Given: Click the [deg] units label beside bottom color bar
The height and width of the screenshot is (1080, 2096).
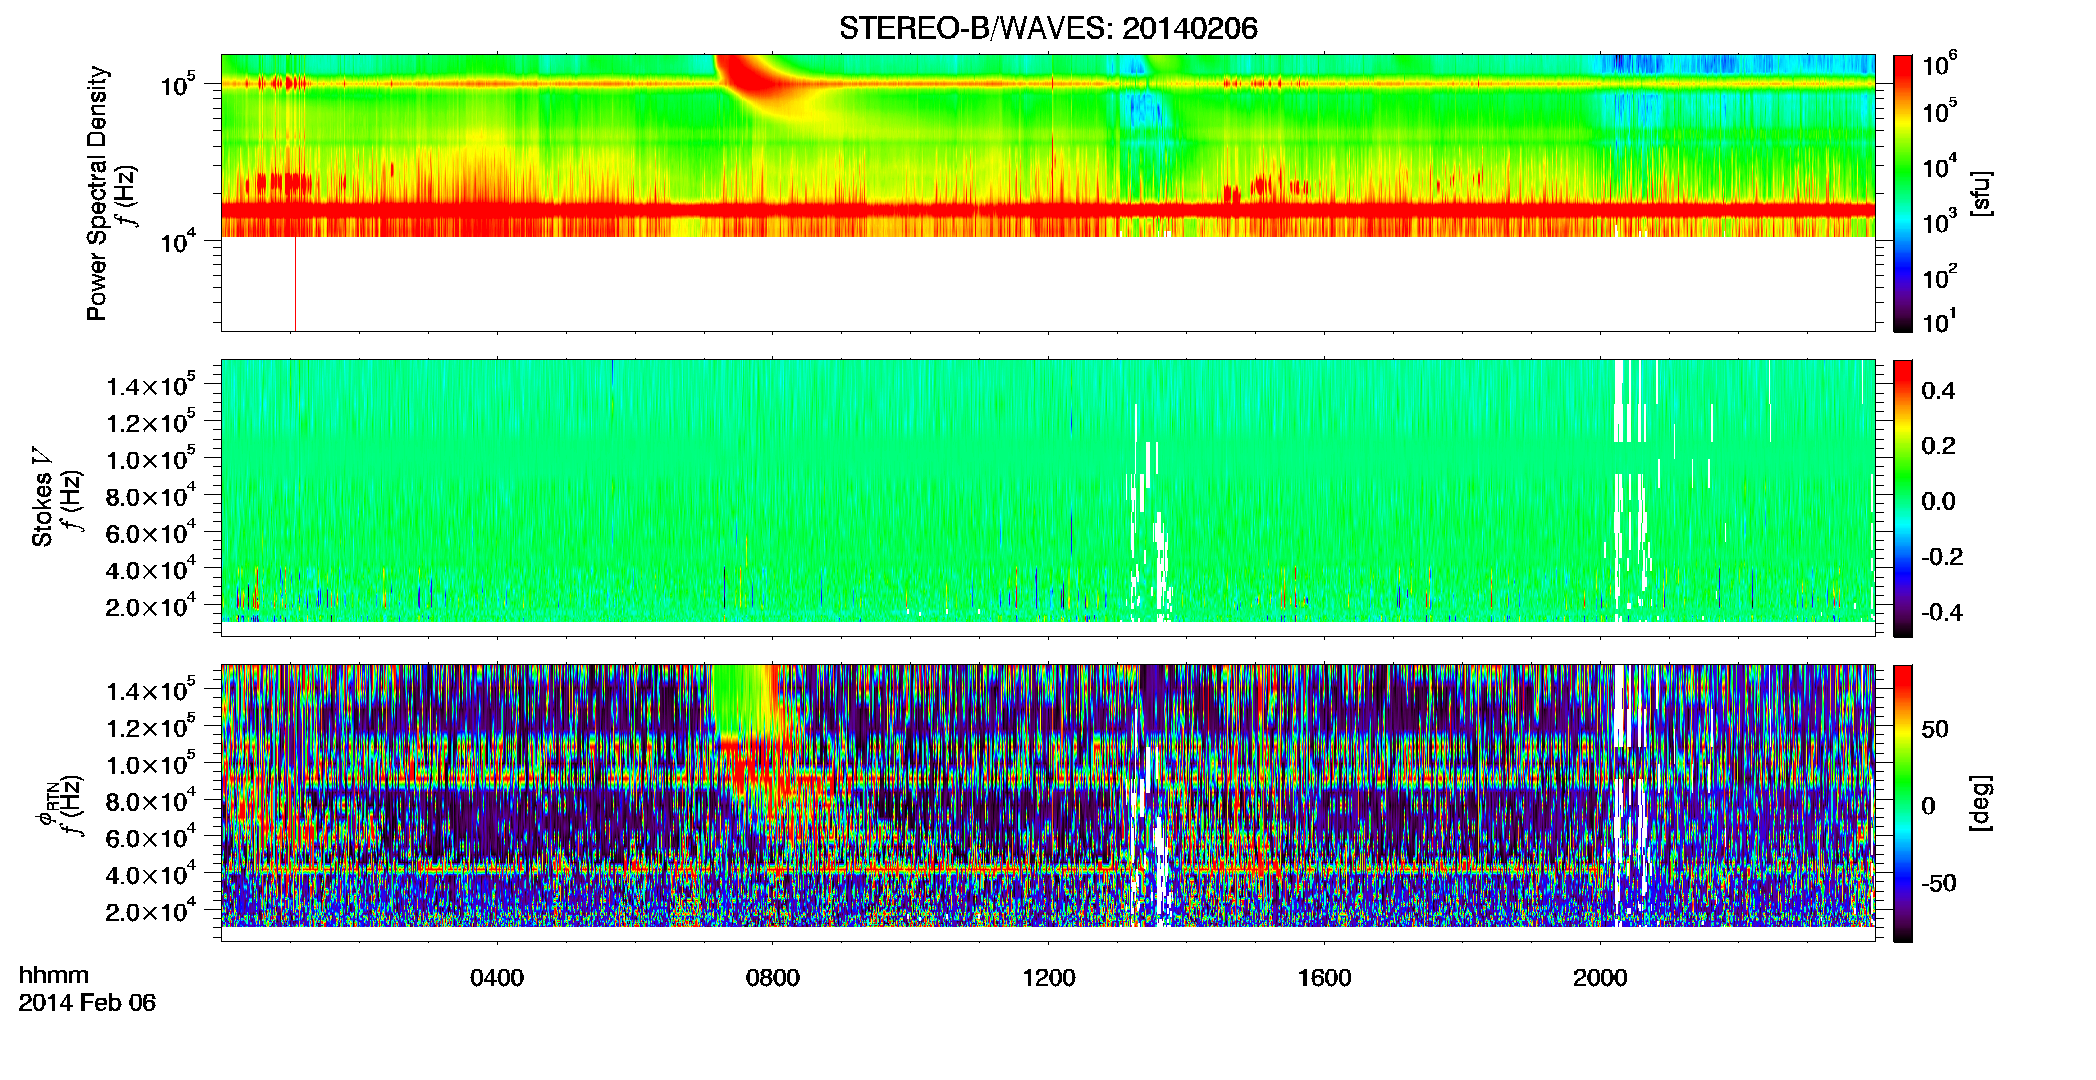Looking at the screenshot, I should coord(1981,803).
